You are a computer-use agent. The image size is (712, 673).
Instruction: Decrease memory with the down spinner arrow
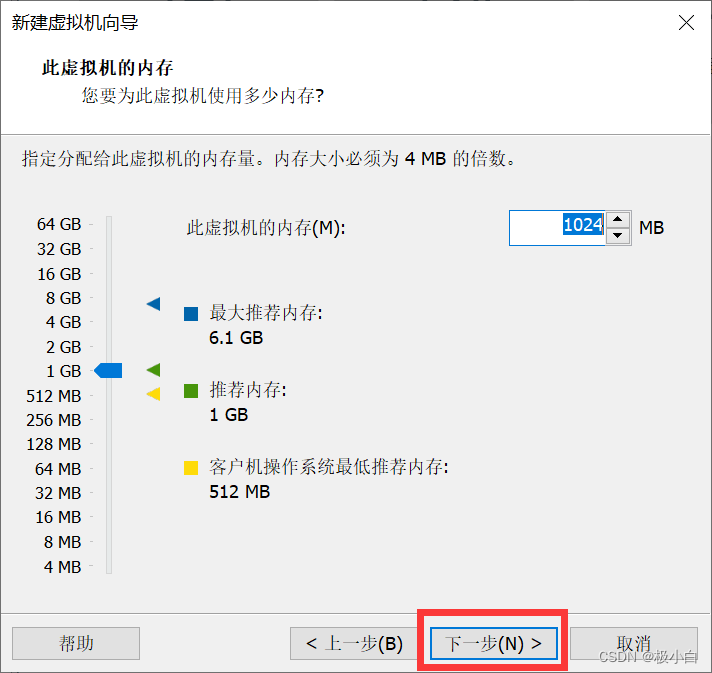(x=619, y=235)
